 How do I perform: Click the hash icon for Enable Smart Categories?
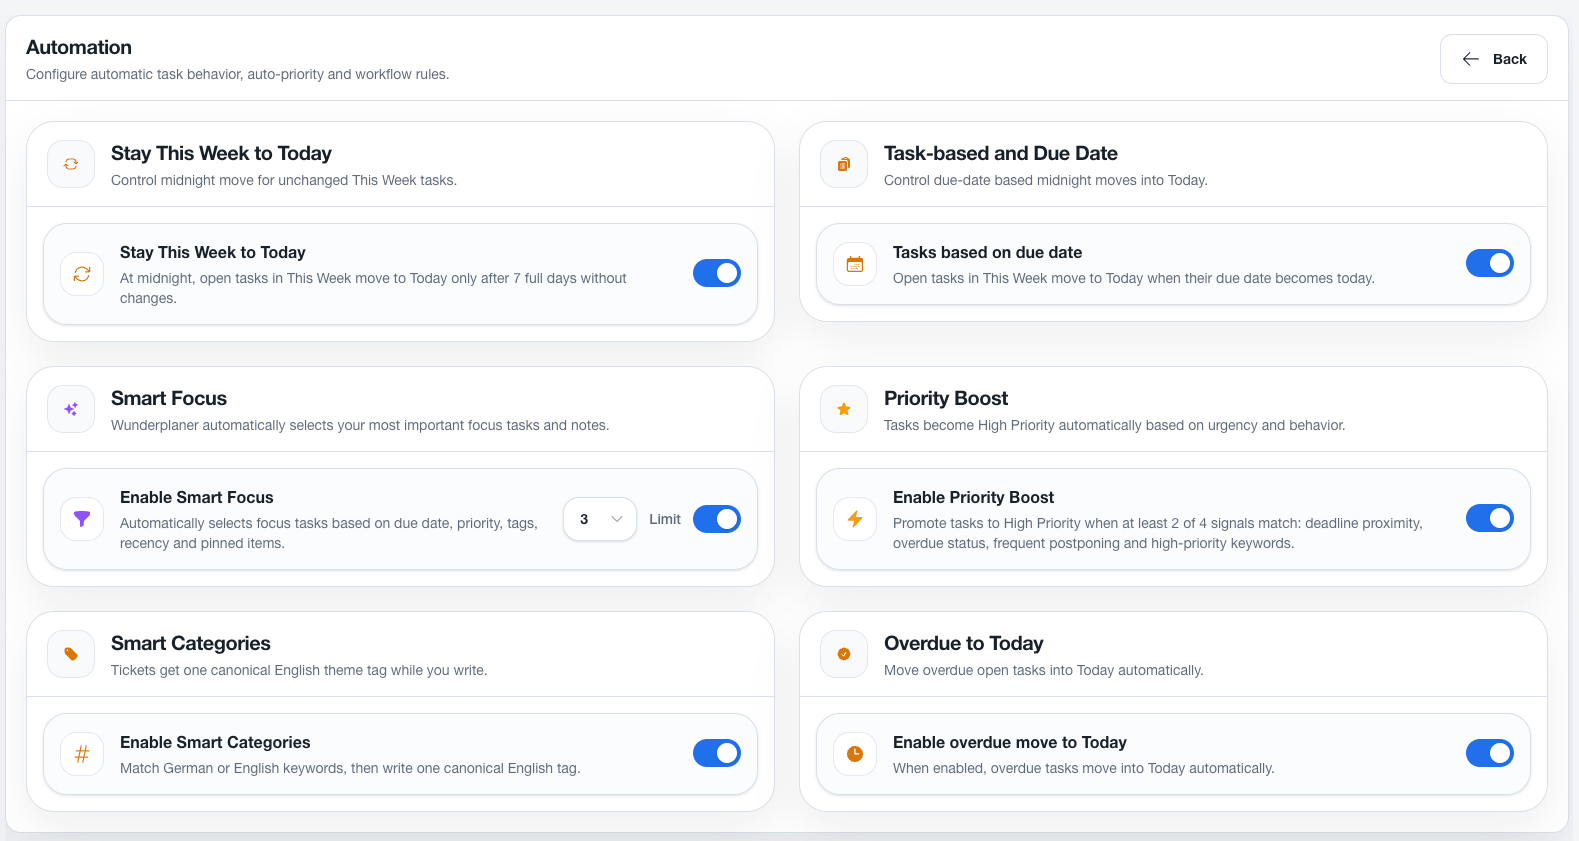coord(82,754)
